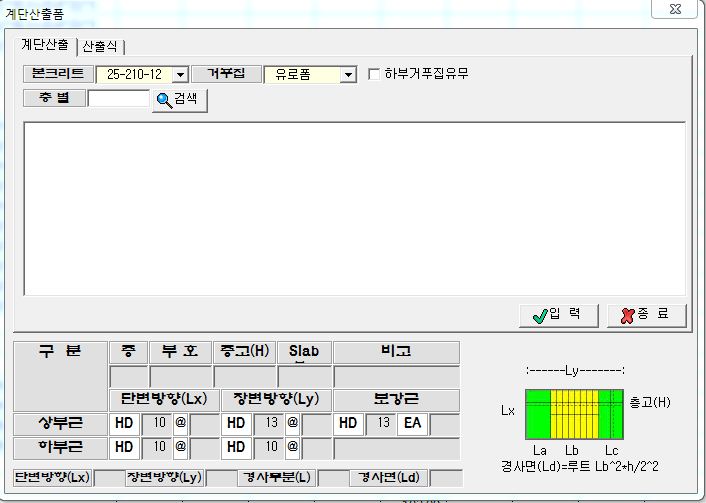
Task: Click the 하부근 row label
Action: coord(60,448)
